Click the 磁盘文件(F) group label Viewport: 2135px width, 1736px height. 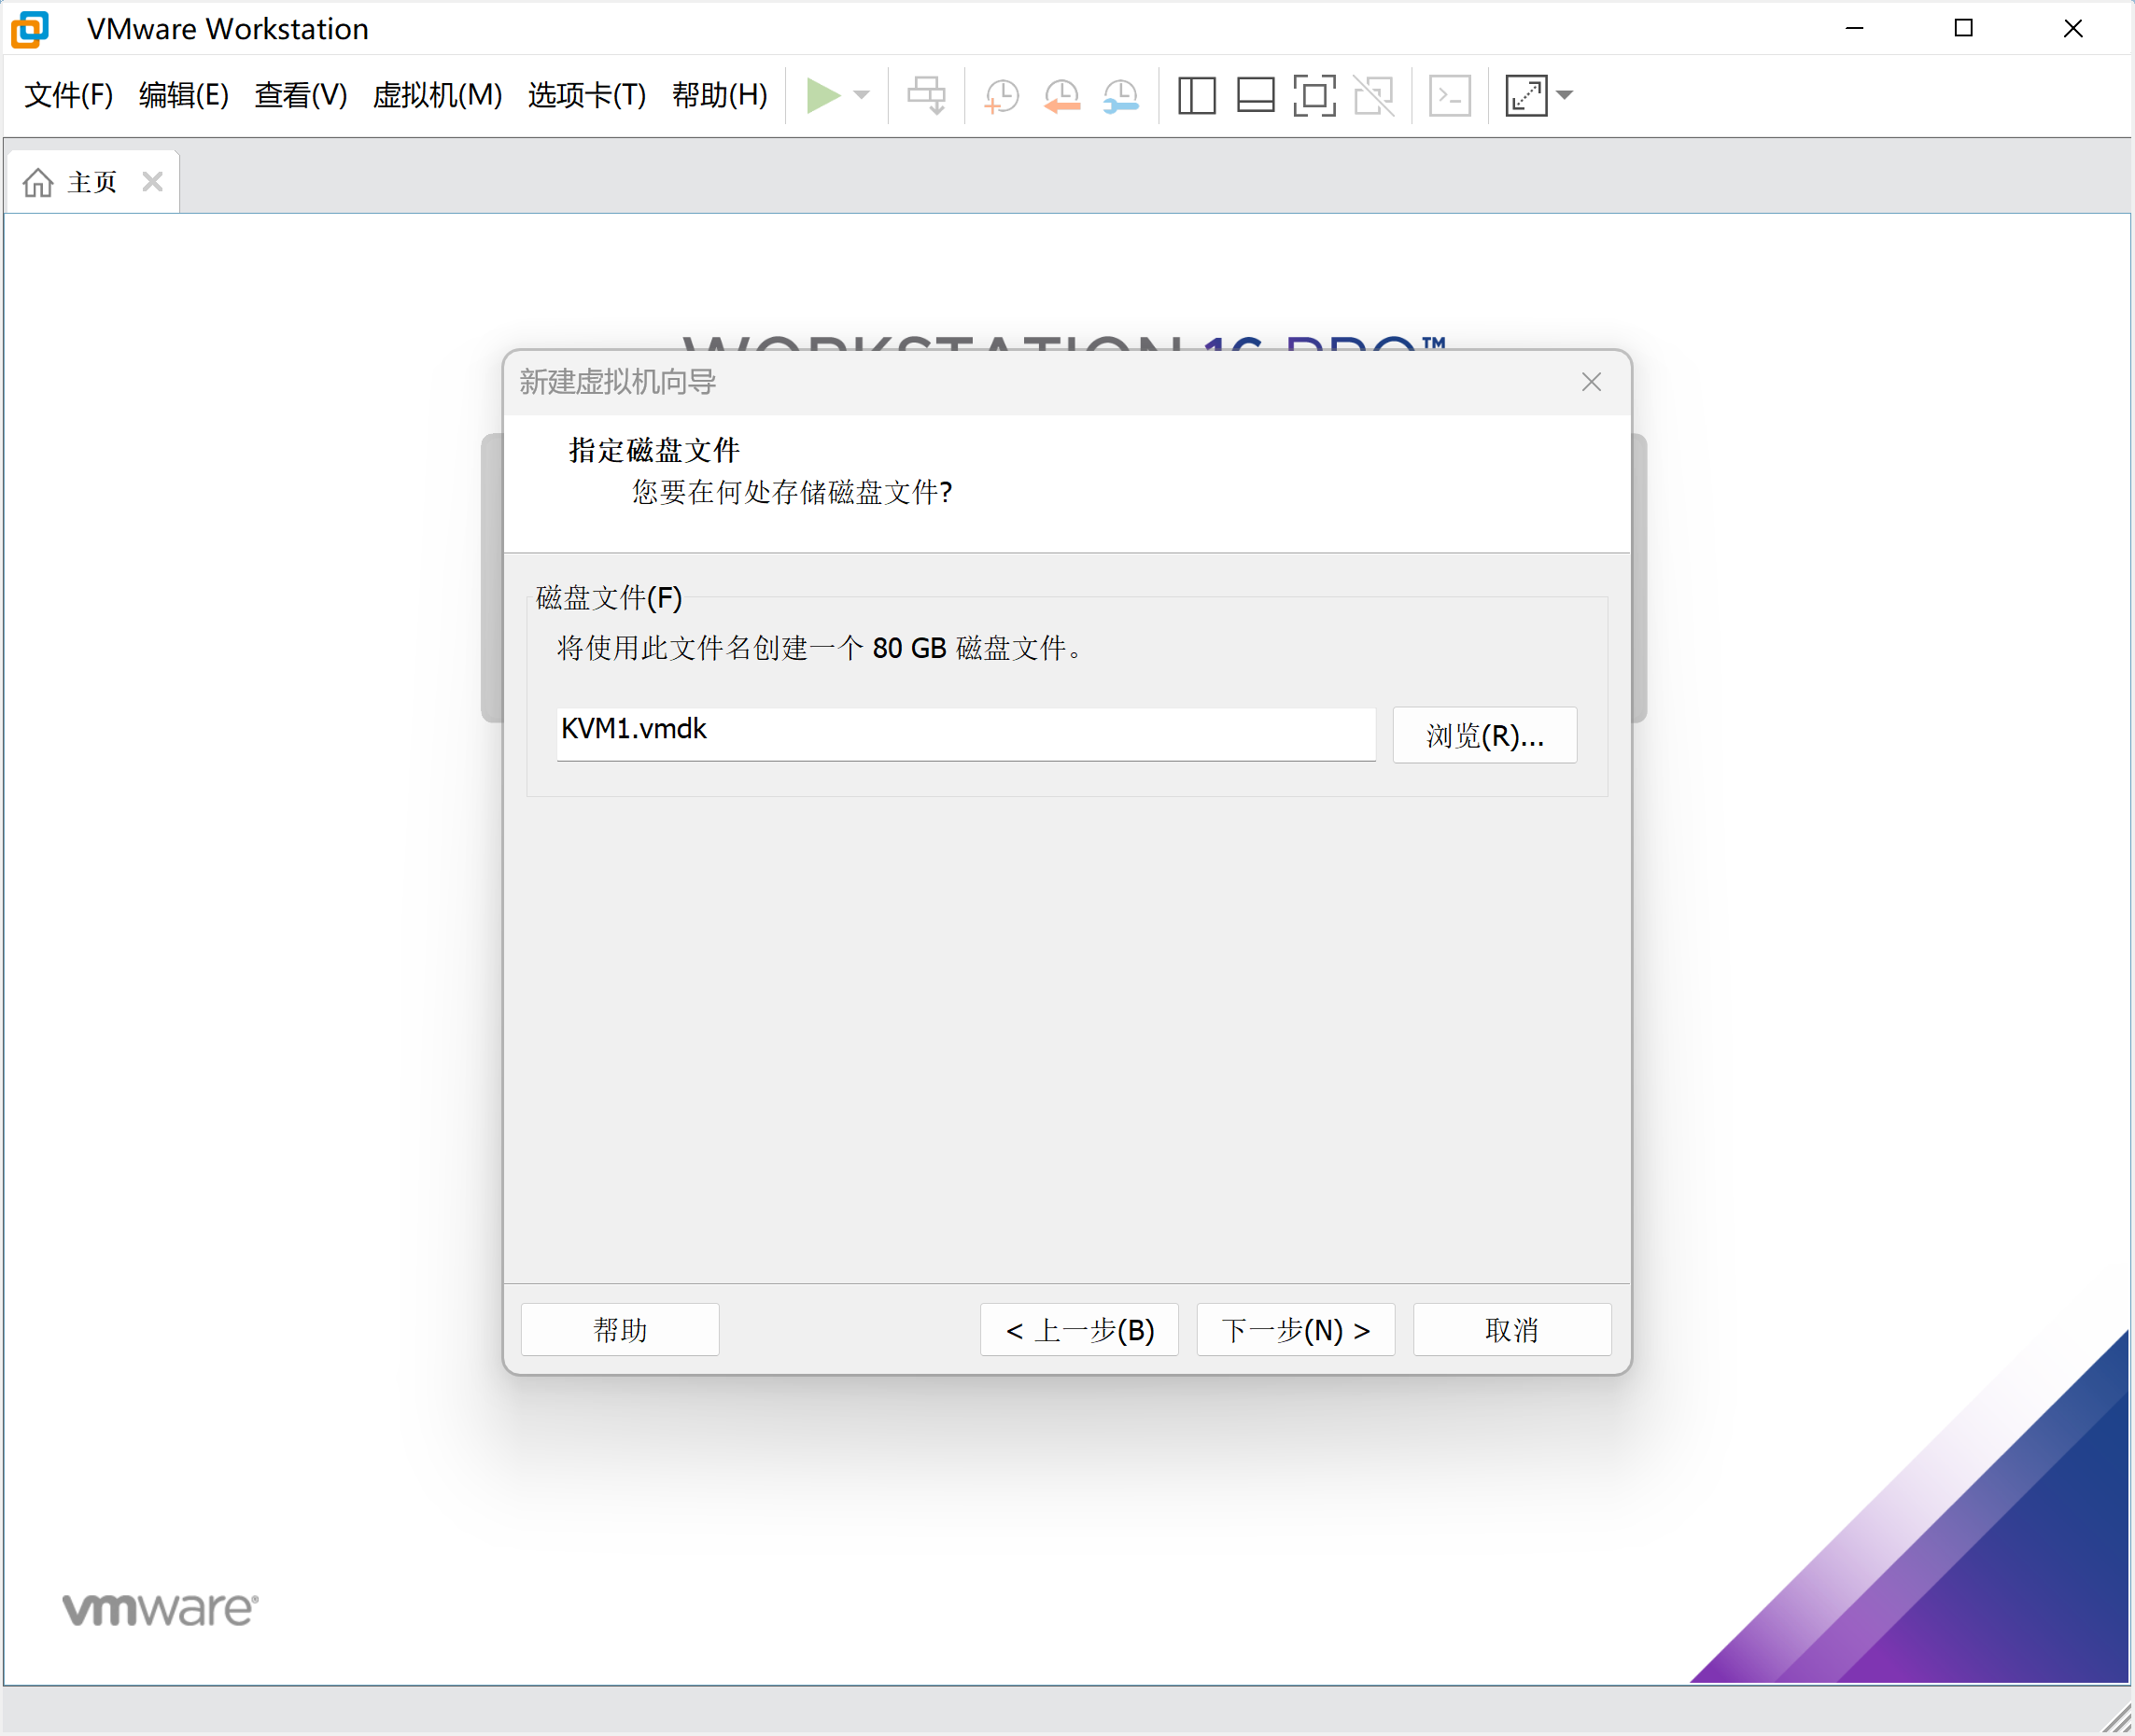[x=609, y=599]
